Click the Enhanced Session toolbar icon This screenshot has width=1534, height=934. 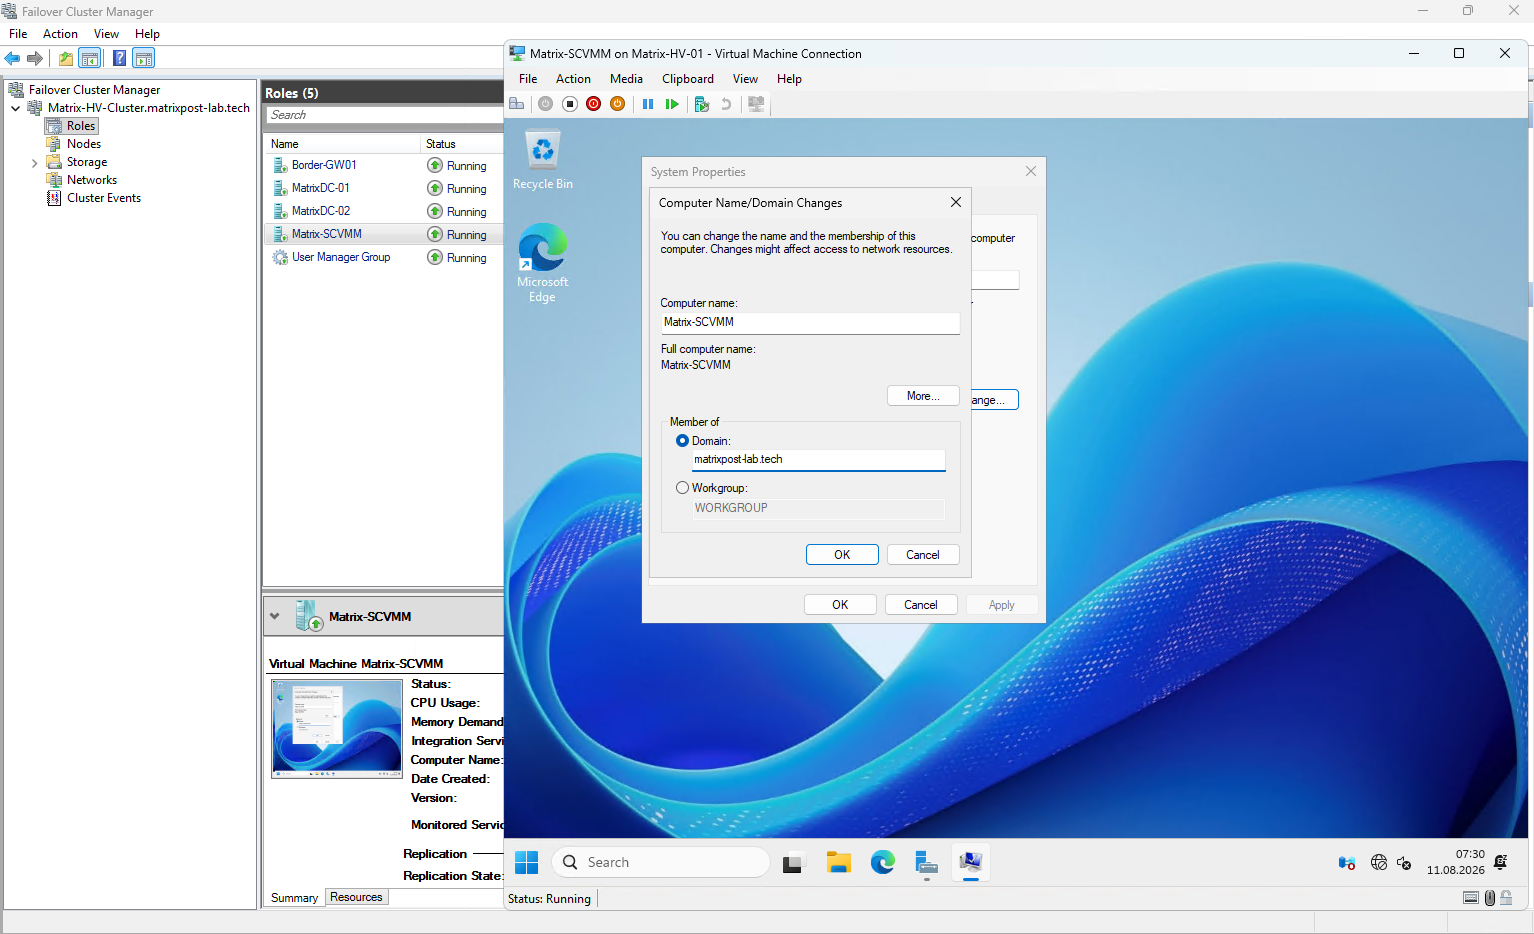(756, 104)
